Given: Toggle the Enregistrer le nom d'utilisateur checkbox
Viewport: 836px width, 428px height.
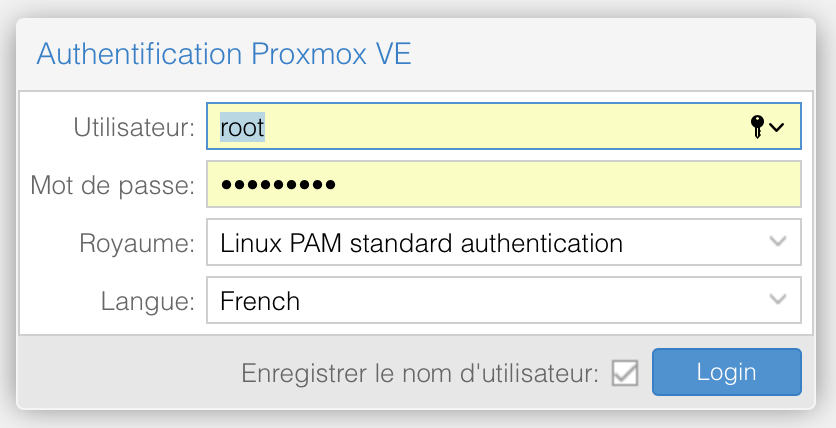Looking at the screenshot, I should (x=626, y=373).
